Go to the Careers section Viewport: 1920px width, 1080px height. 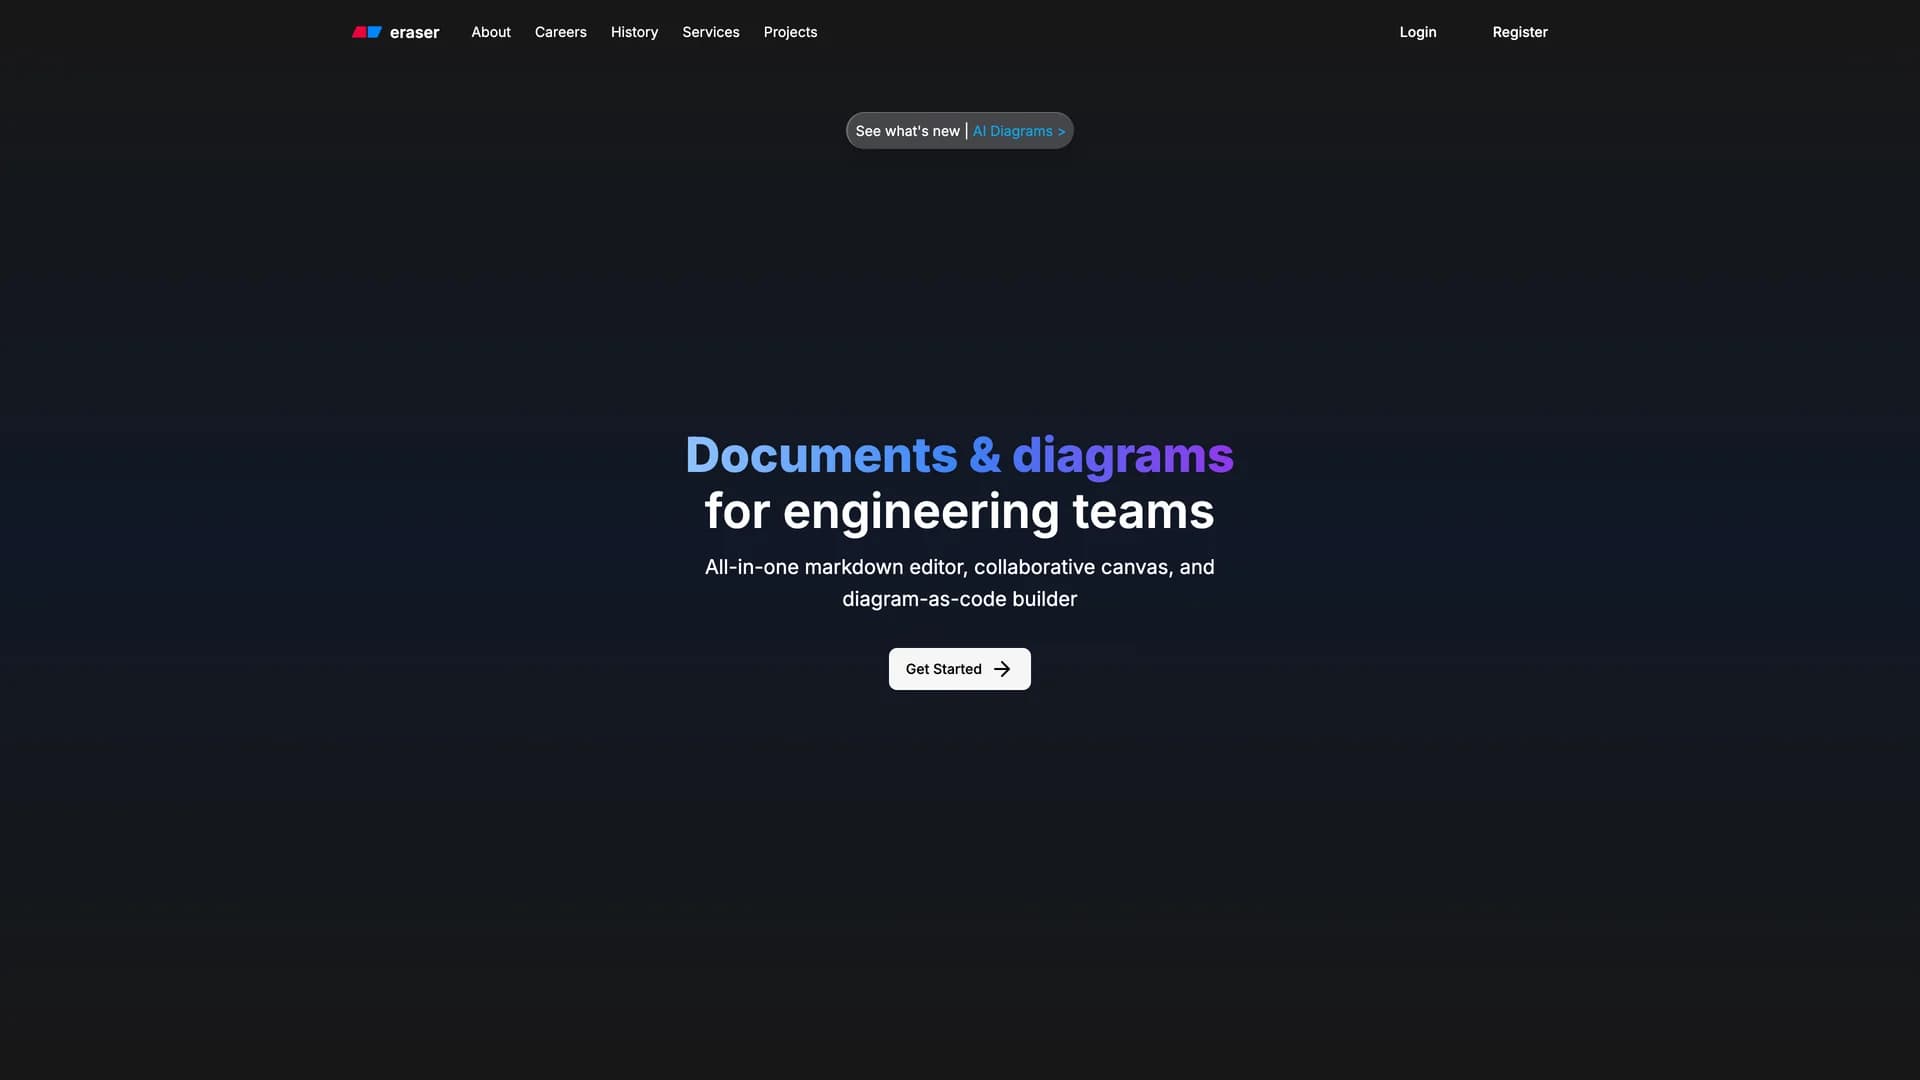click(x=560, y=32)
